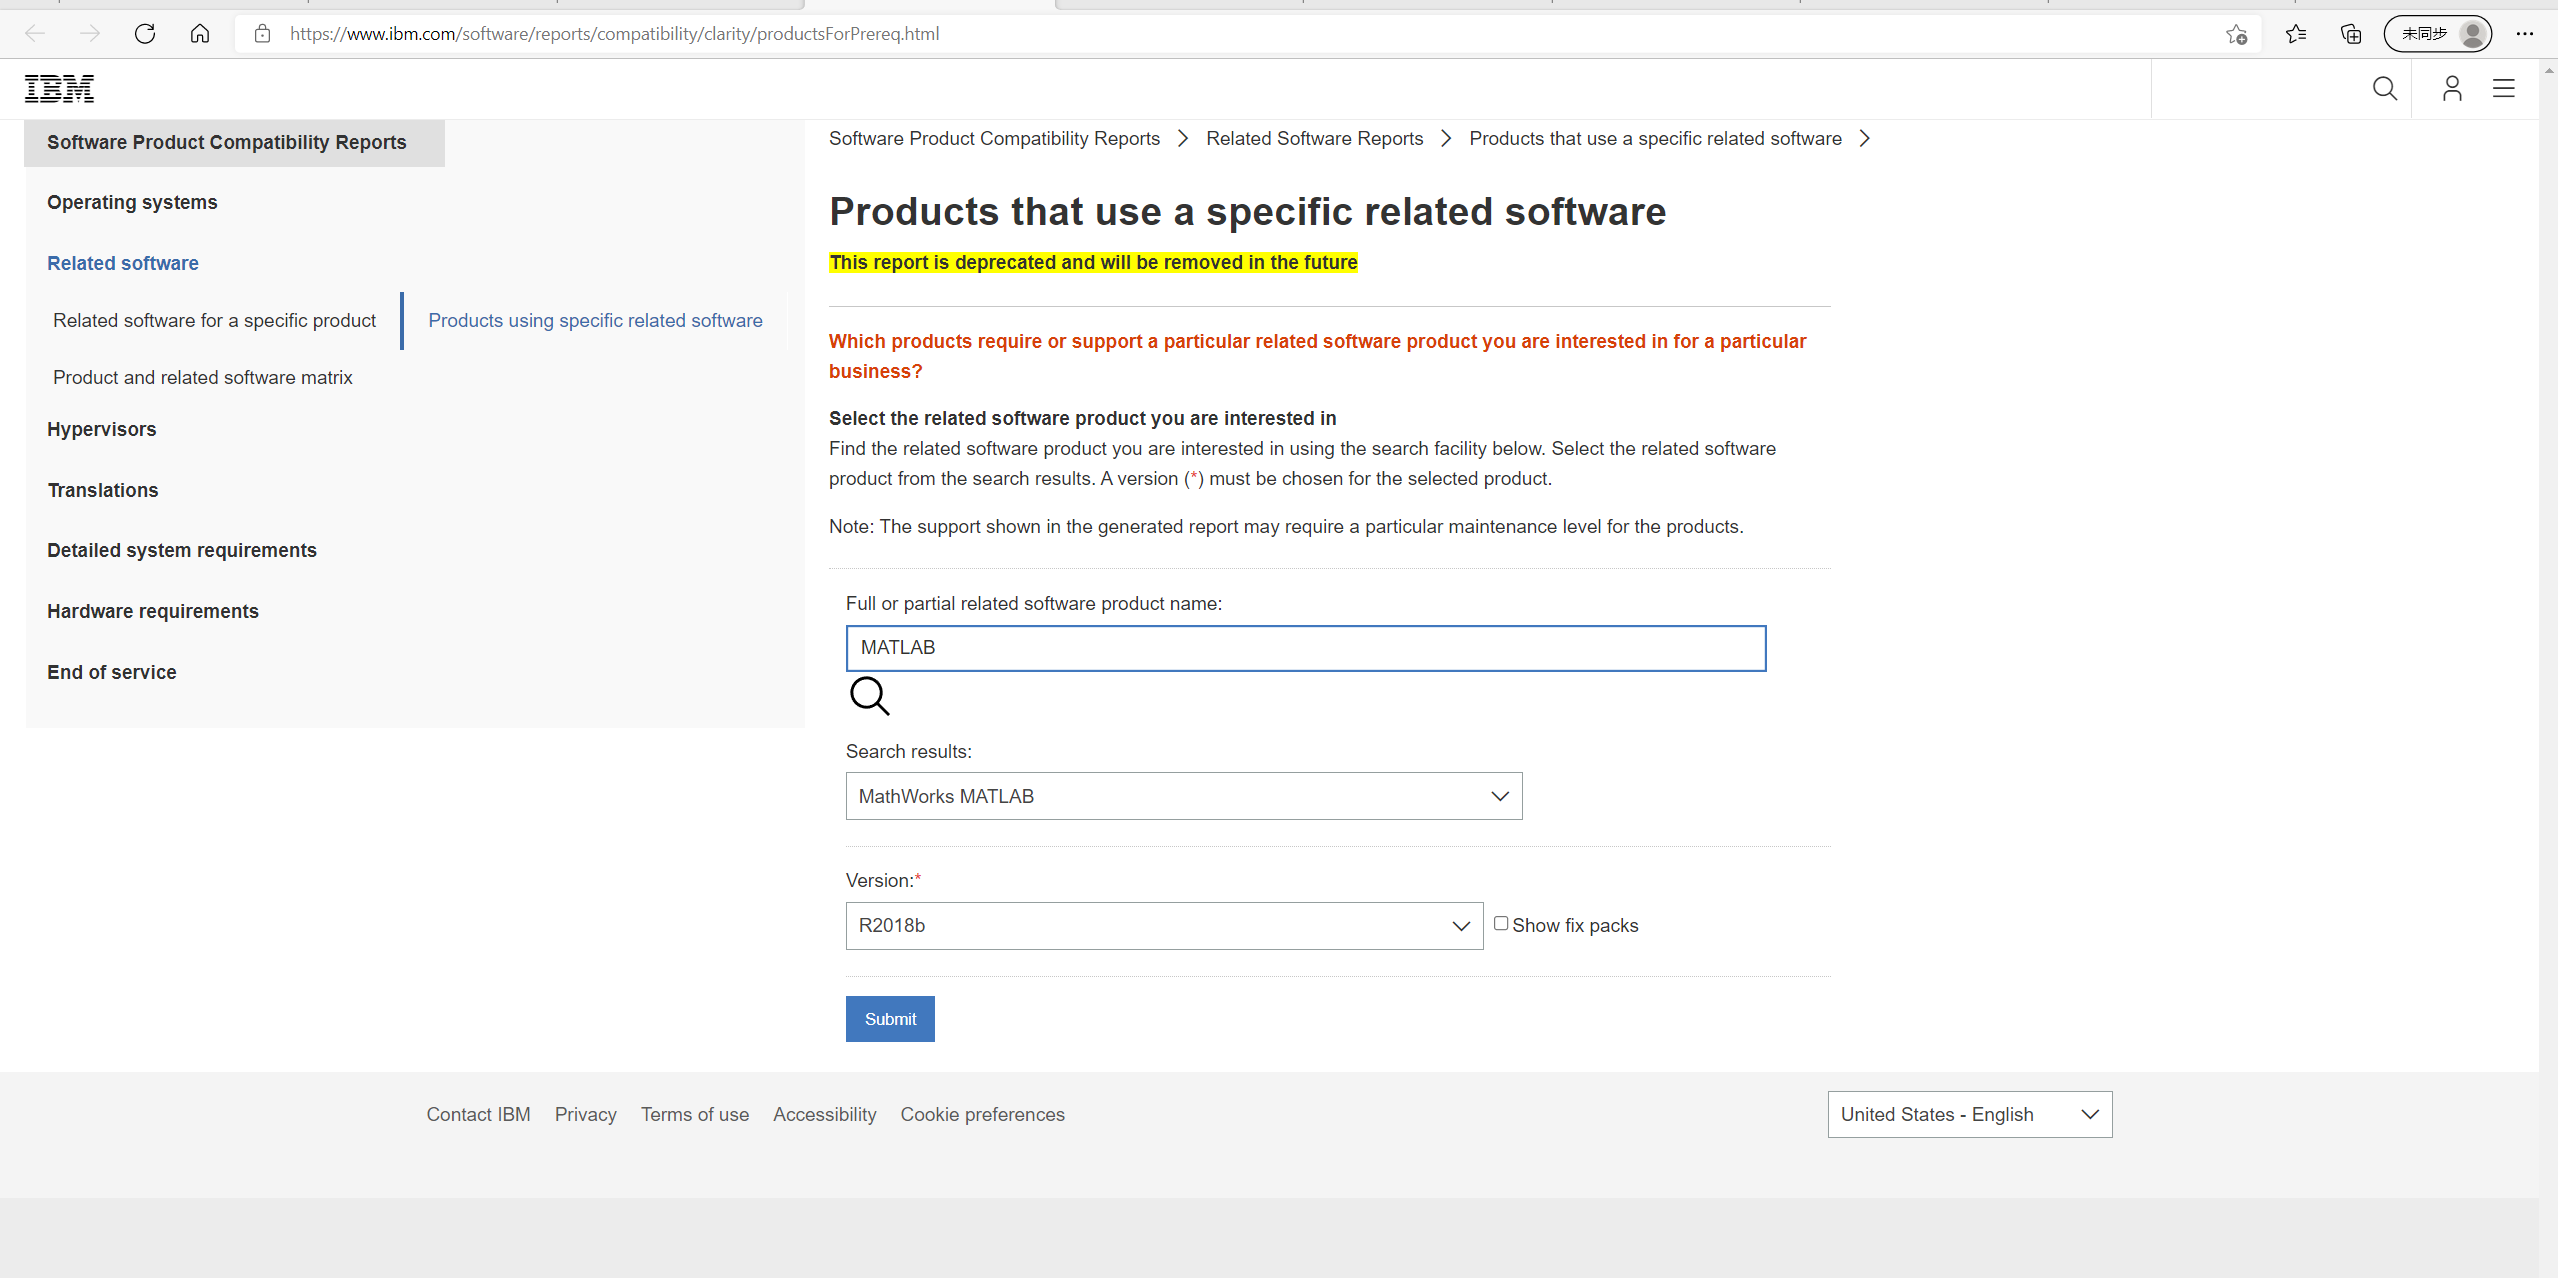Open Software Product Compatibility Reports sidebar heading
2558x1278 pixels.
227,142
